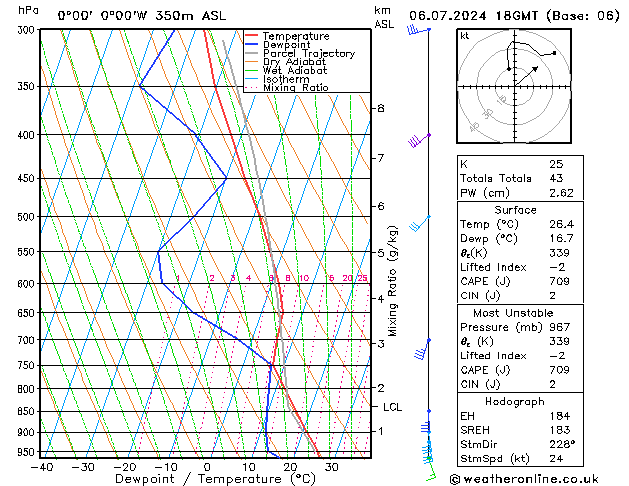Image resolution: width=629 pixels, height=486 pixels.
Task: Click the Dewpoint / Temperature (°C) axis title
Action: [x=215, y=479]
